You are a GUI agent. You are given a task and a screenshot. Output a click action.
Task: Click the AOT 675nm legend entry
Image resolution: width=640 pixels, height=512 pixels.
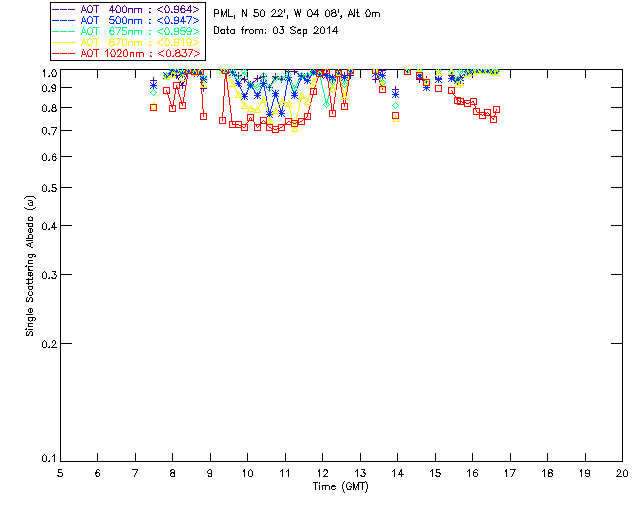[126, 31]
